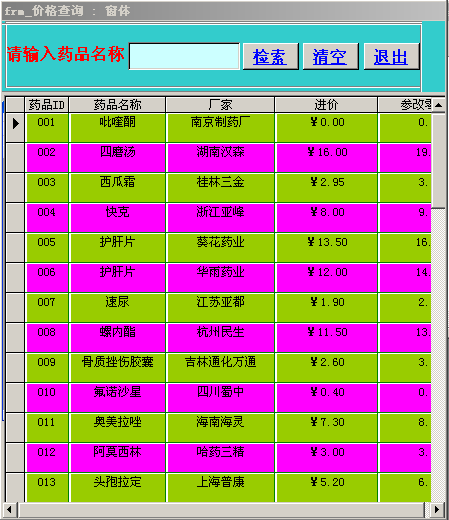The width and height of the screenshot is (449, 520).
Task: Click the ¥11.50 purchase price cell
Action: [x=327, y=338]
